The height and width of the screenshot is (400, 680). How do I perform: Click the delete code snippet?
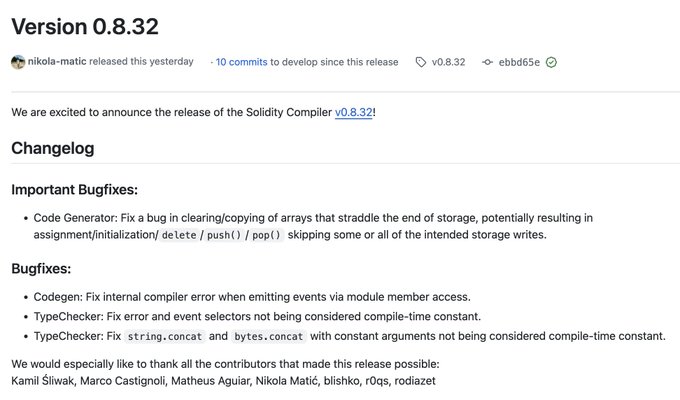179,234
